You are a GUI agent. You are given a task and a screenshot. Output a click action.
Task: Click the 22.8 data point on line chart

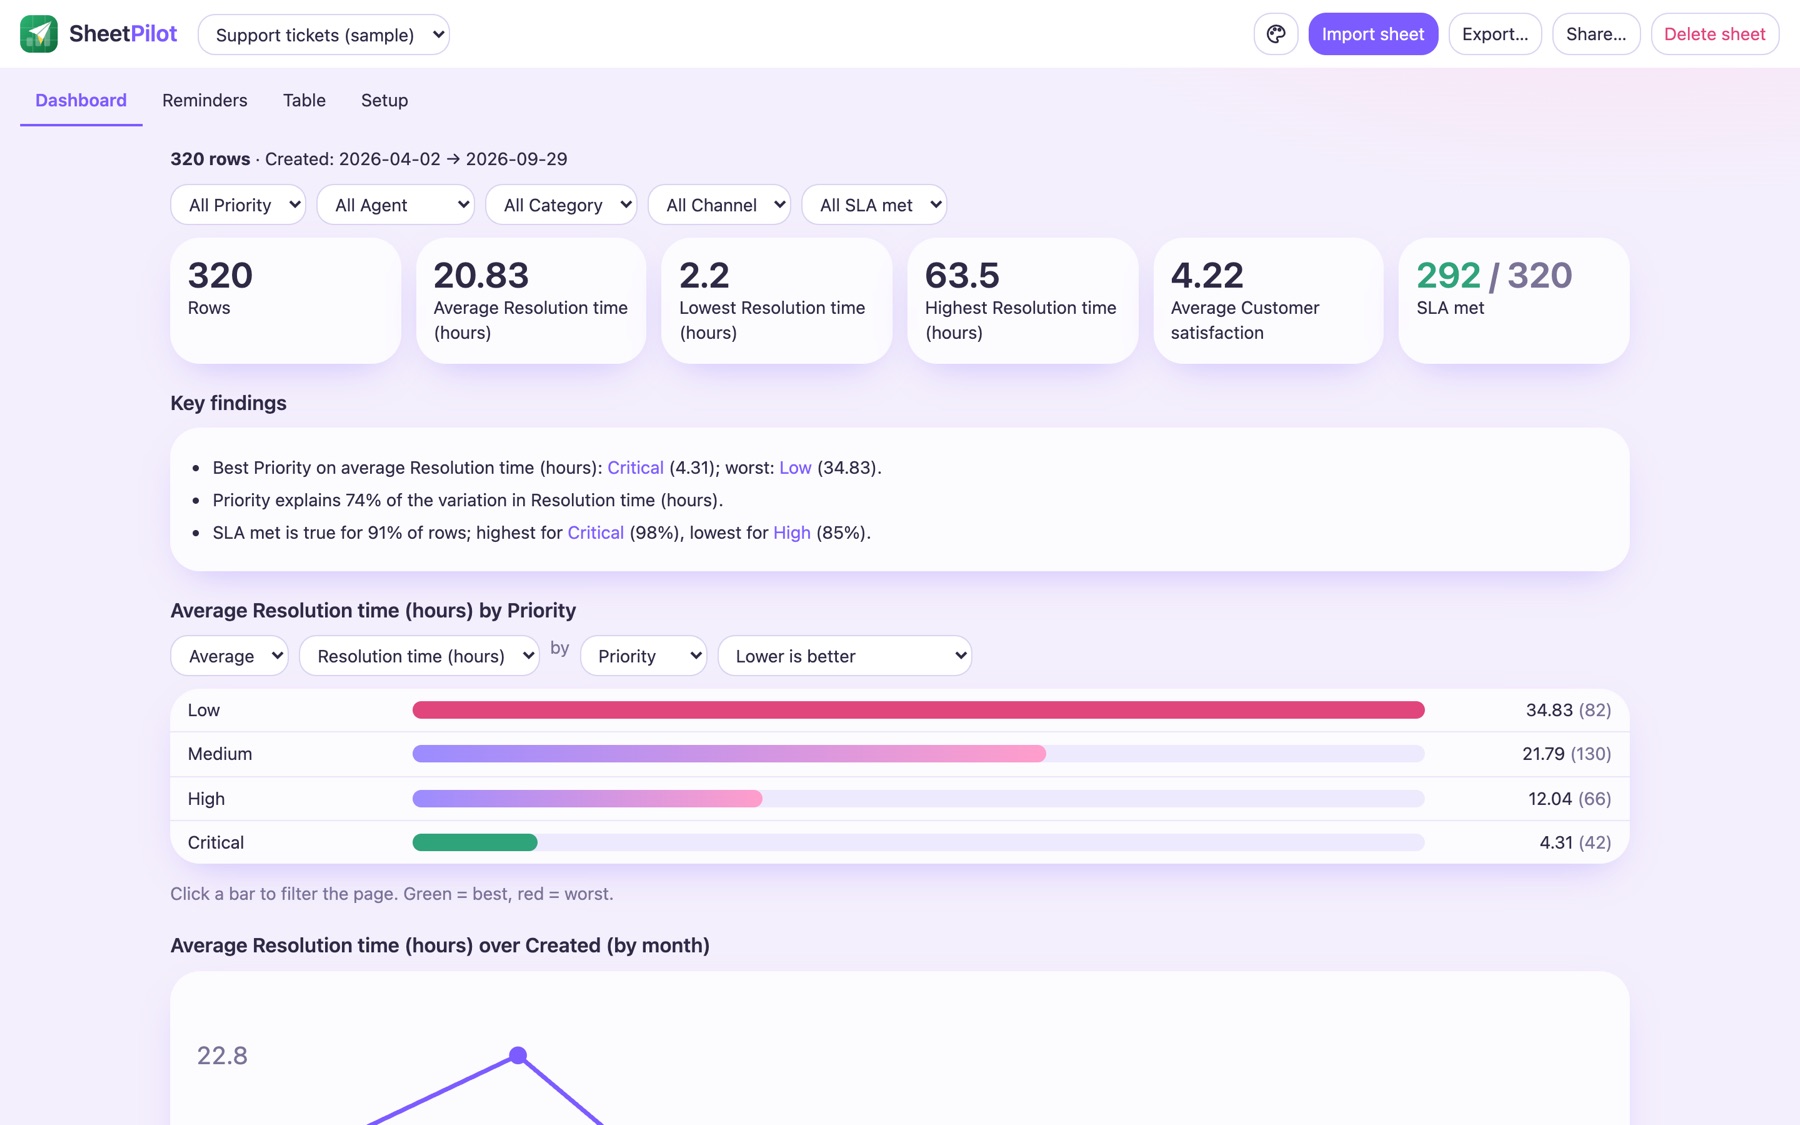point(518,1055)
